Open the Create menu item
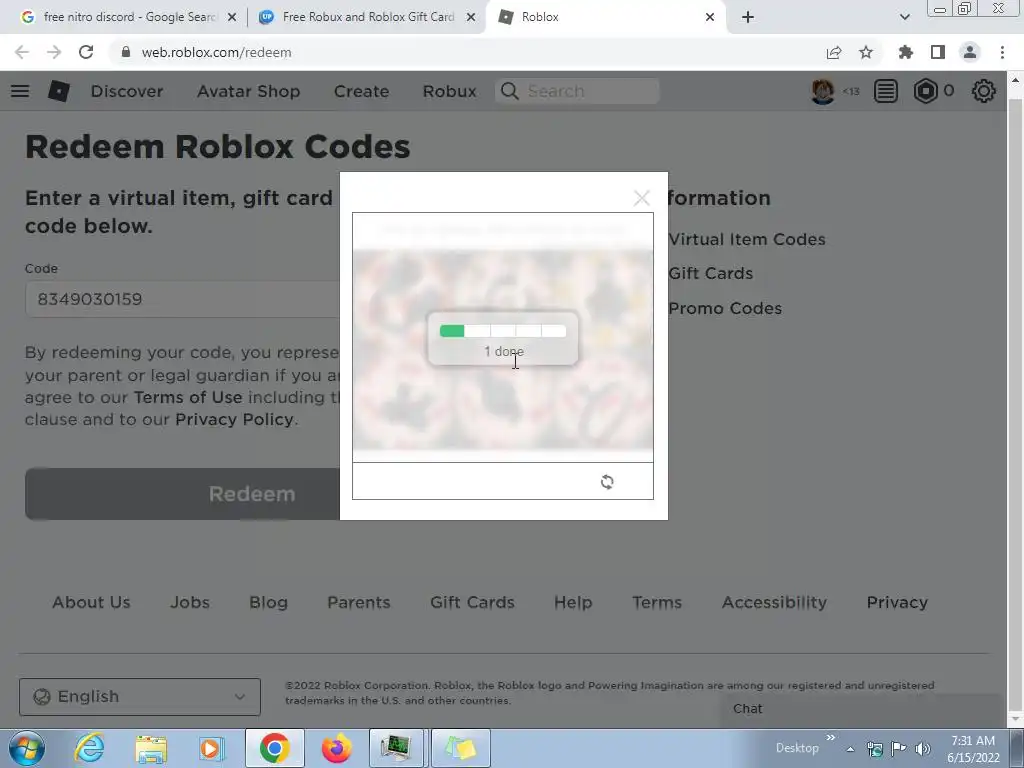This screenshot has width=1024, height=768. 361,91
